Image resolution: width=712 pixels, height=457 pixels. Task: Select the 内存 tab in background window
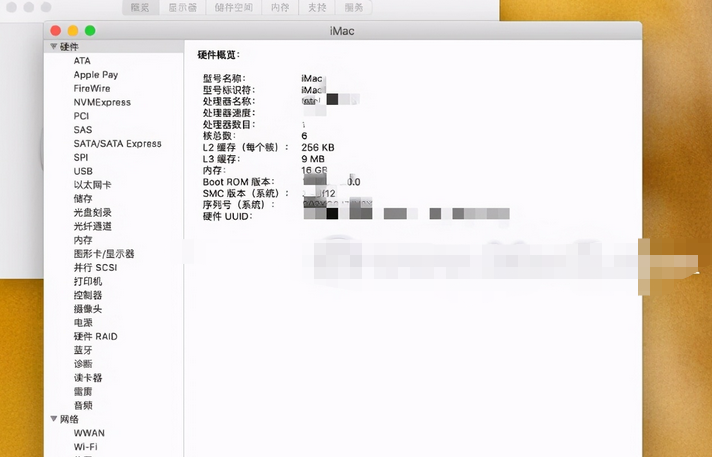(281, 8)
